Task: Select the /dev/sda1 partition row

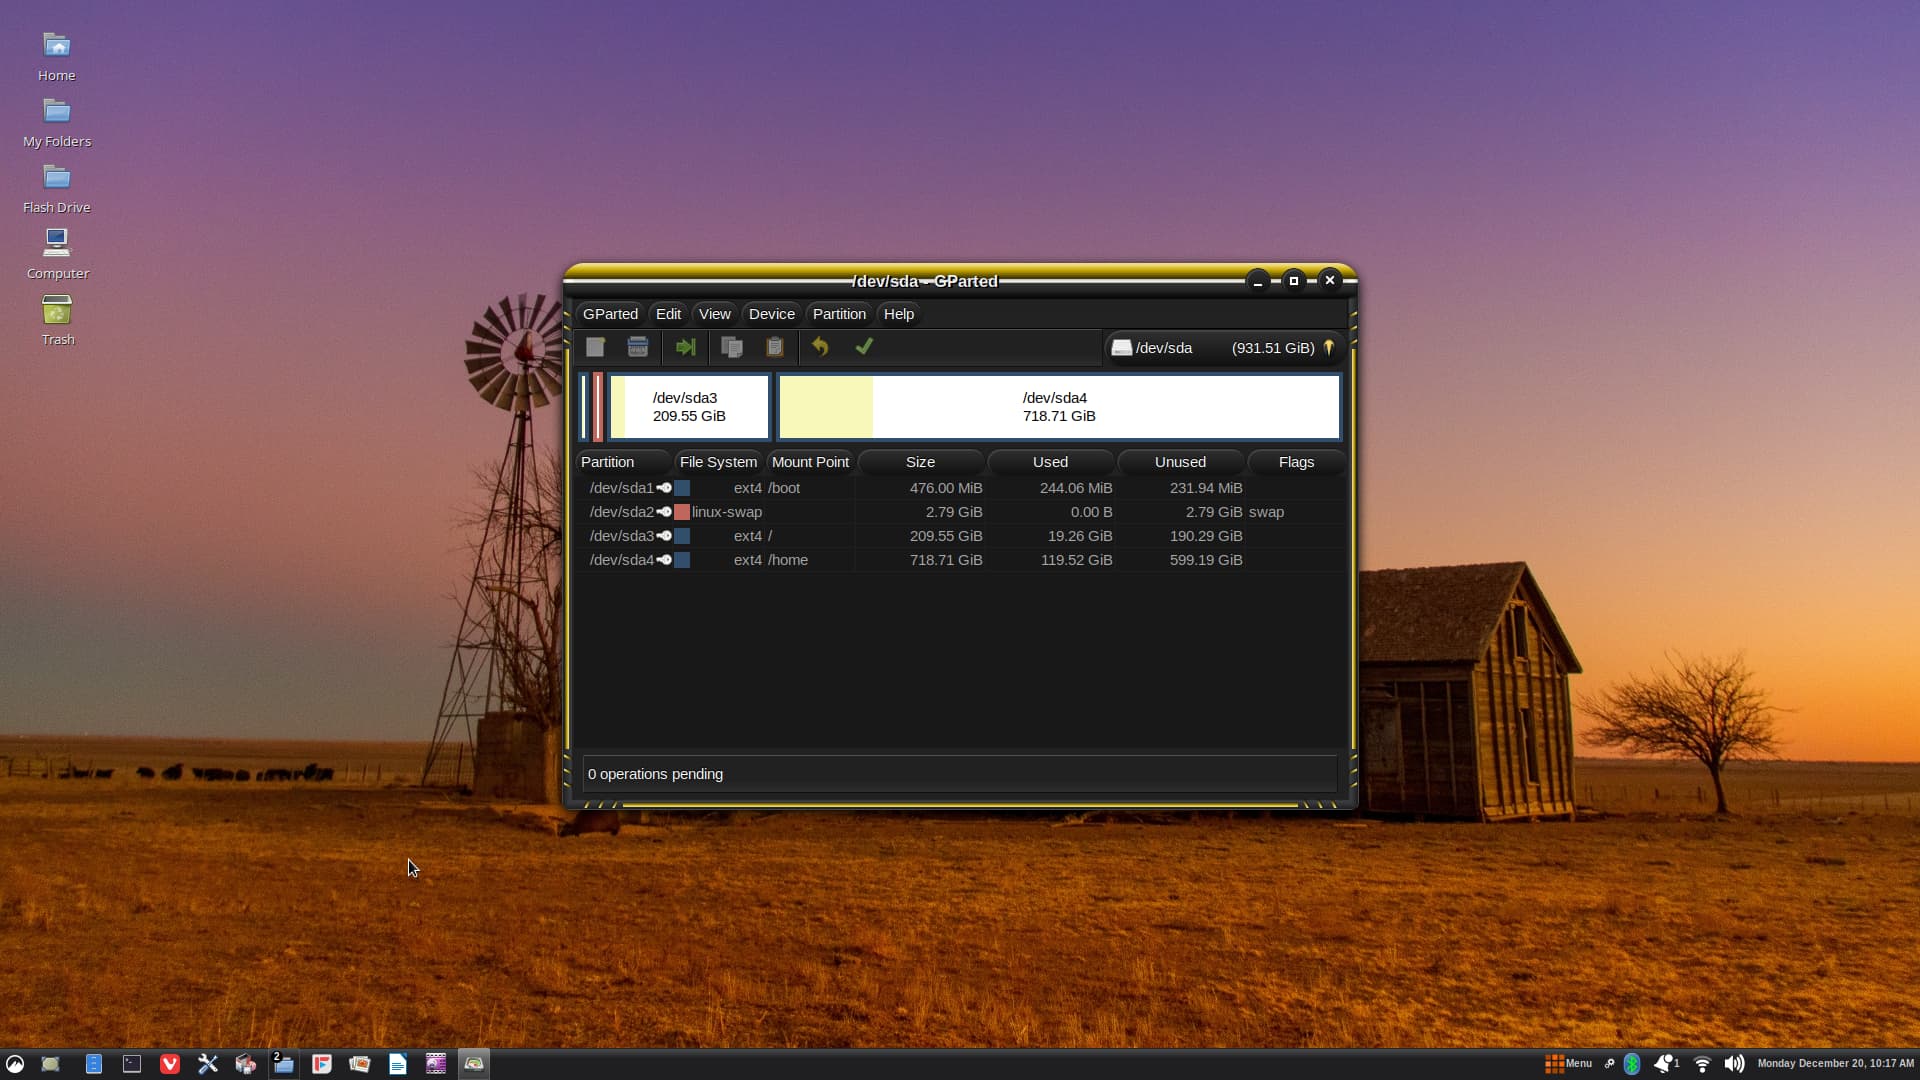Action: (960, 488)
